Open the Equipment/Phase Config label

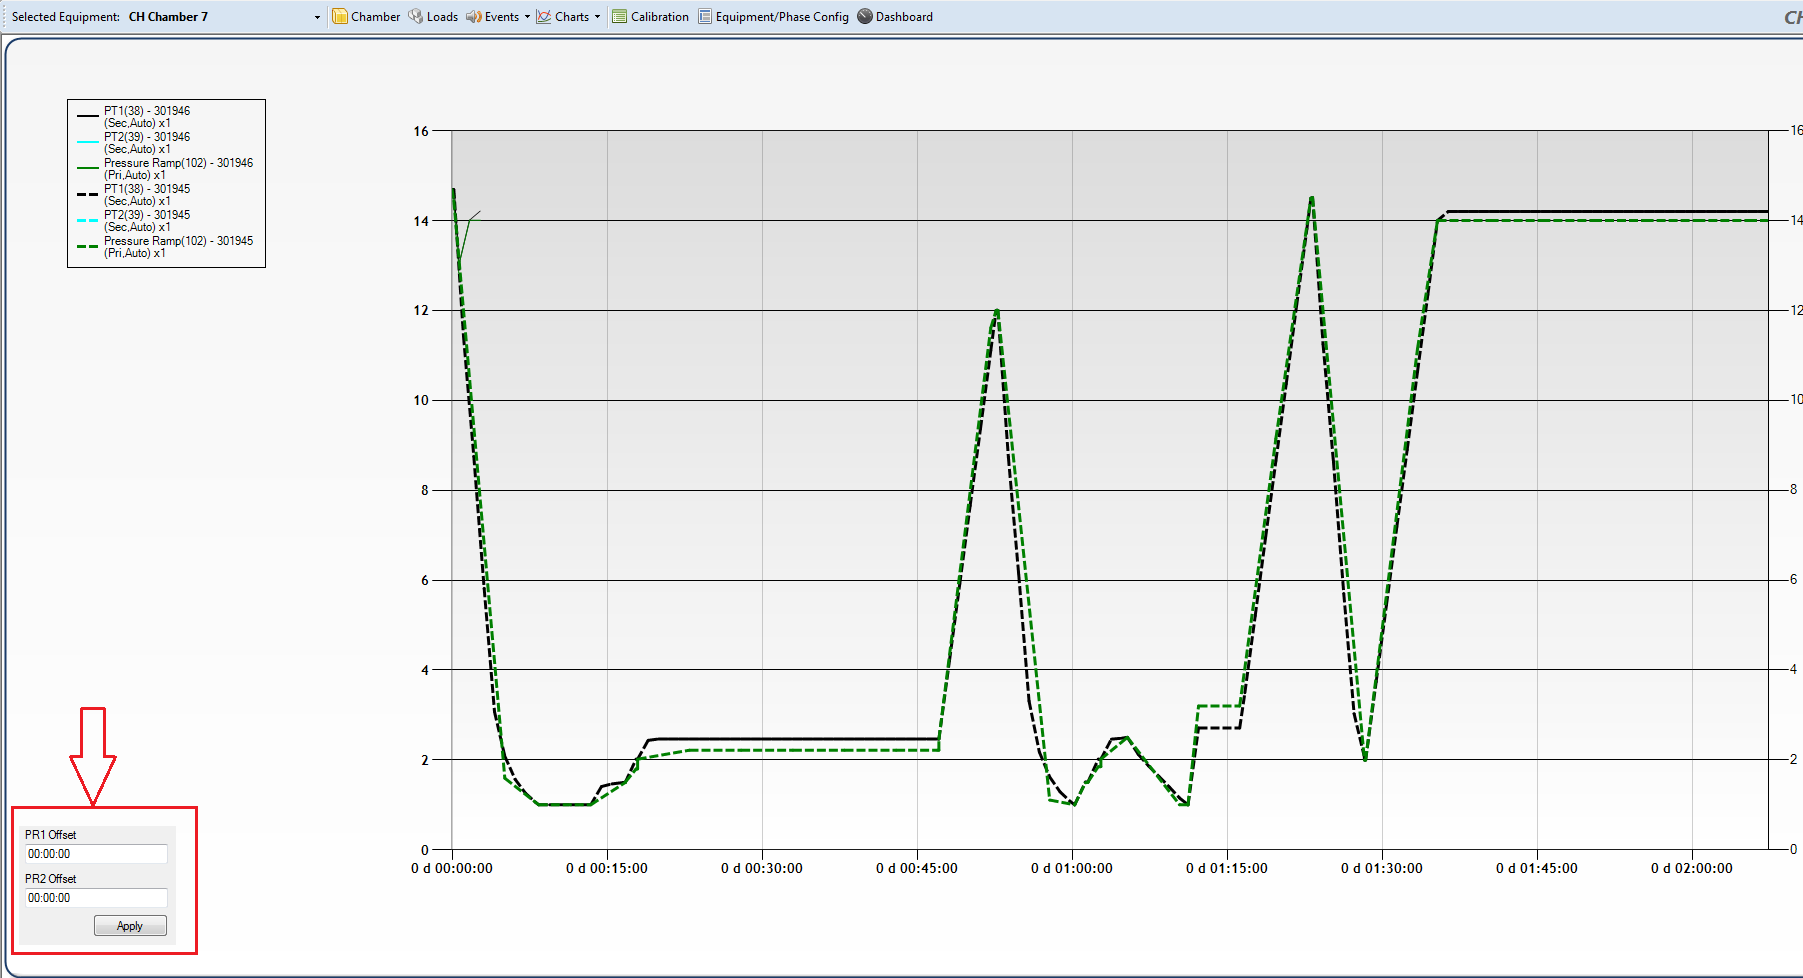pyautogui.click(x=782, y=17)
